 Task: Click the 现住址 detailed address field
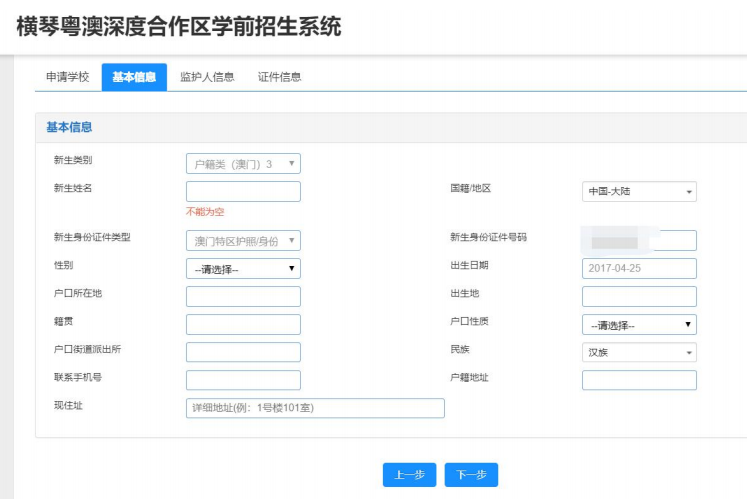(x=315, y=408)
